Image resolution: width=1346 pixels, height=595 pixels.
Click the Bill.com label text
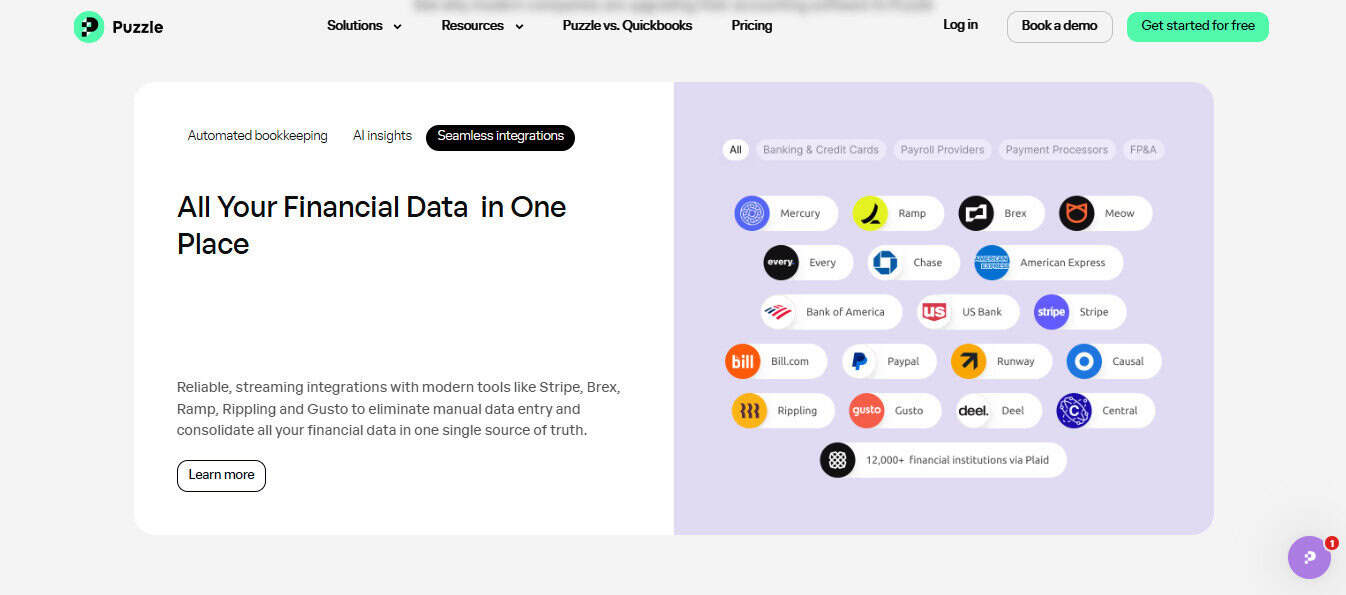point(790,361)
